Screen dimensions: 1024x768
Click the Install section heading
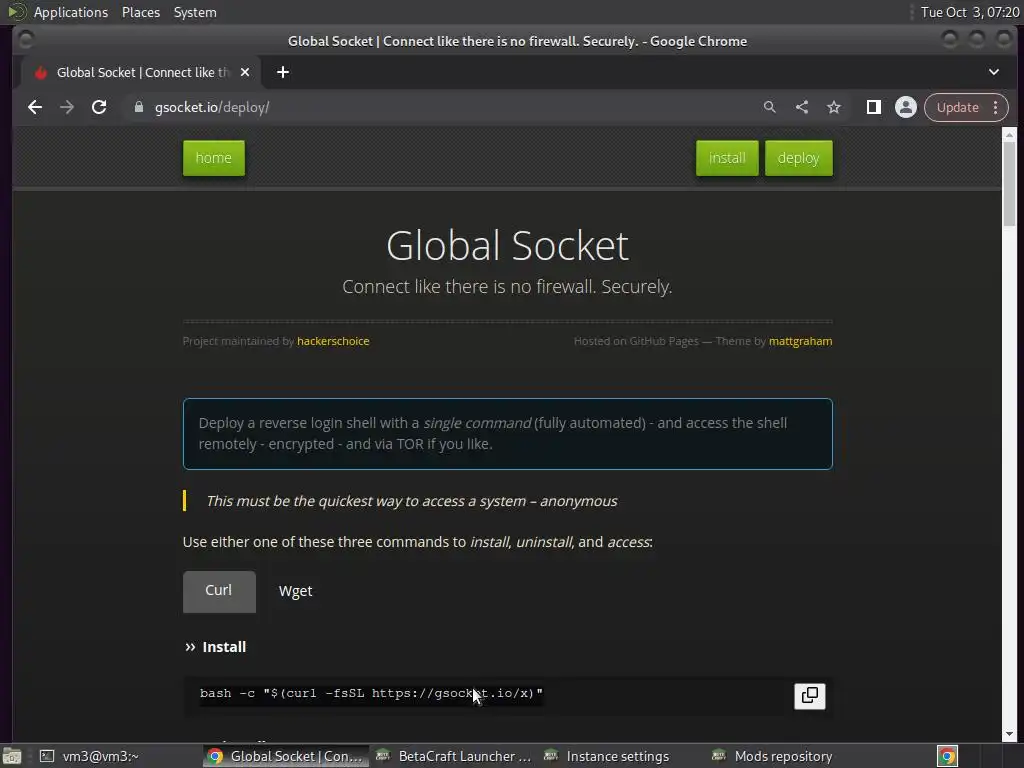coord(224,647)
